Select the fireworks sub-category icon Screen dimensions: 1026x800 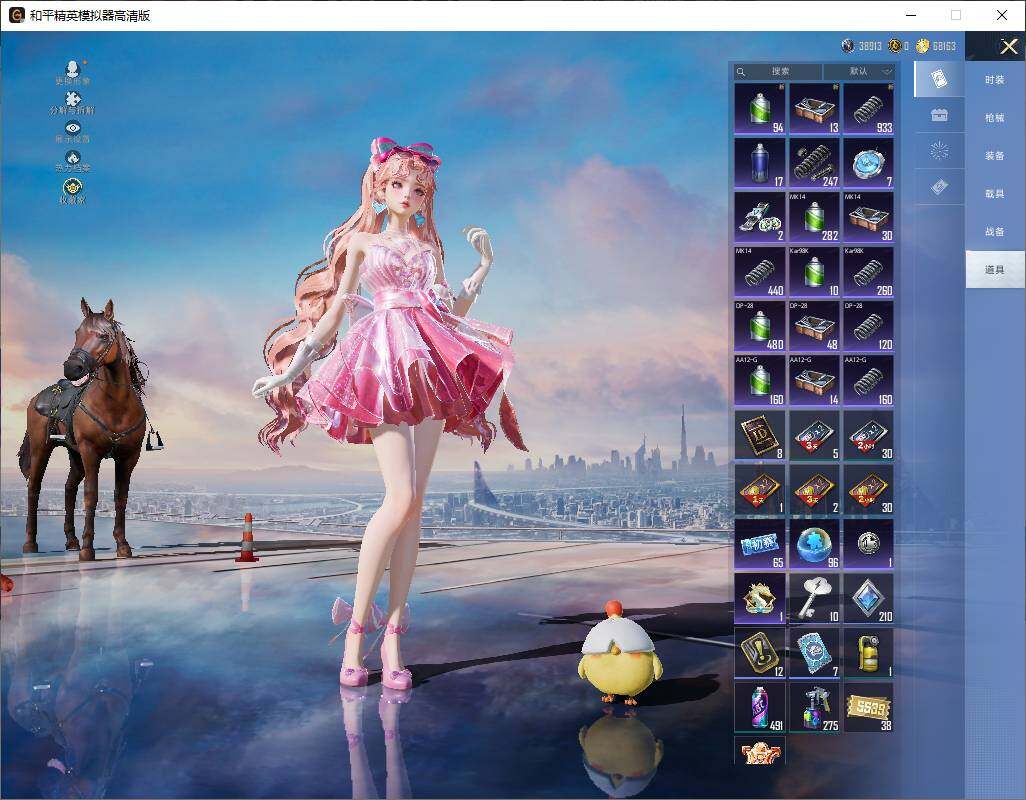point(939,151)
